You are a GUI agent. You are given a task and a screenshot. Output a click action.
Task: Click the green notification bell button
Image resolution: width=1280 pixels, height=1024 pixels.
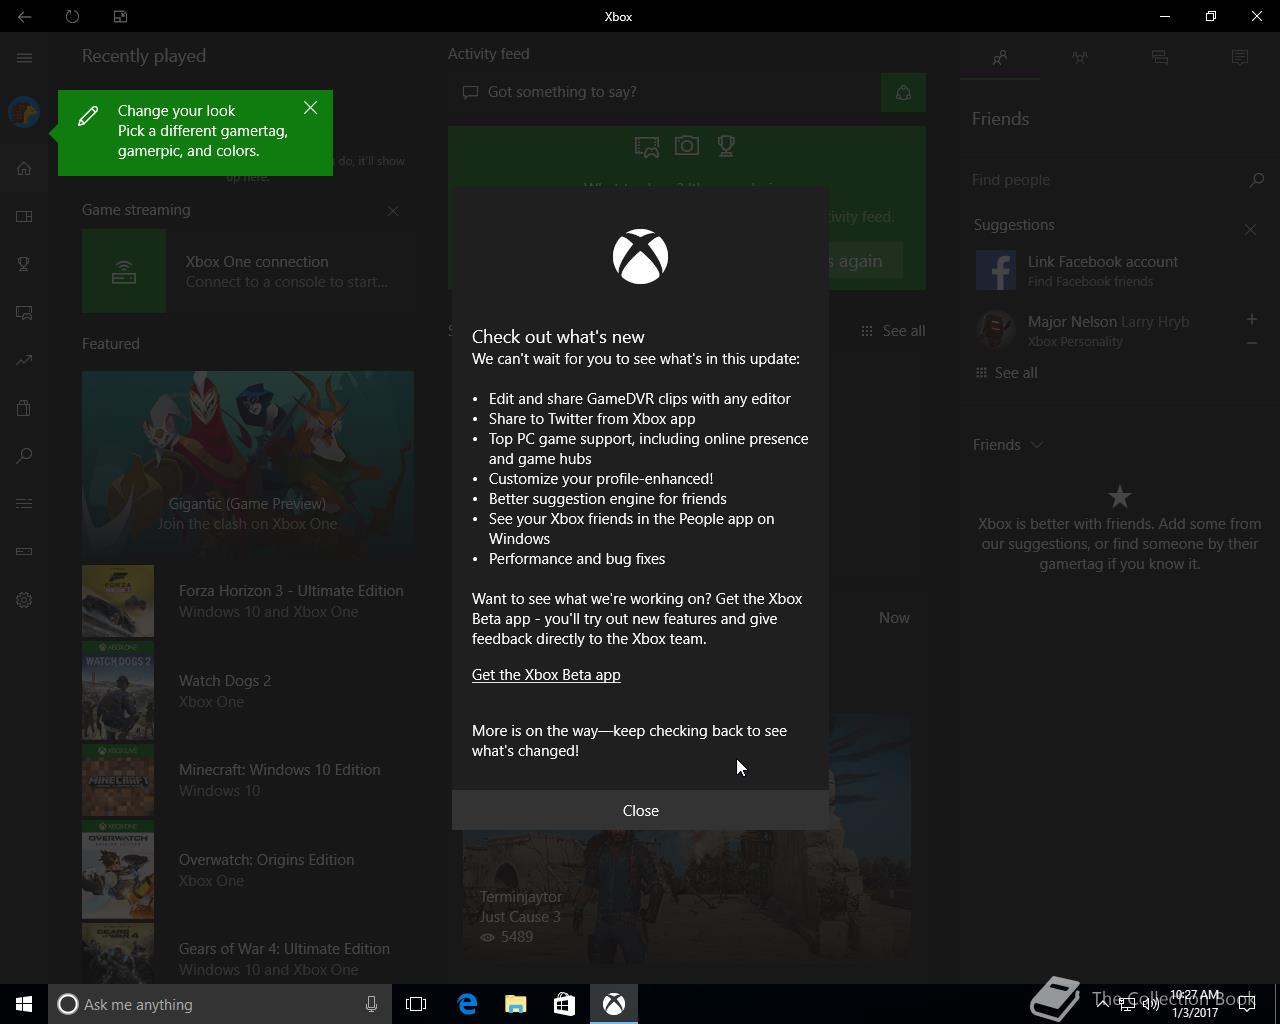coord(903,93)
